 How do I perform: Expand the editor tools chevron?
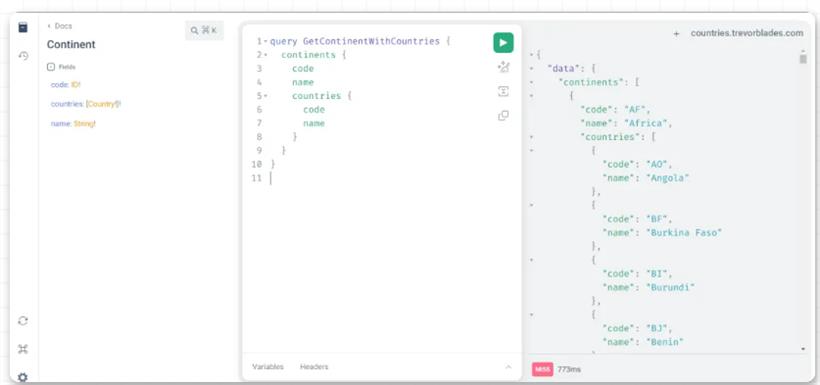point(508,367)
